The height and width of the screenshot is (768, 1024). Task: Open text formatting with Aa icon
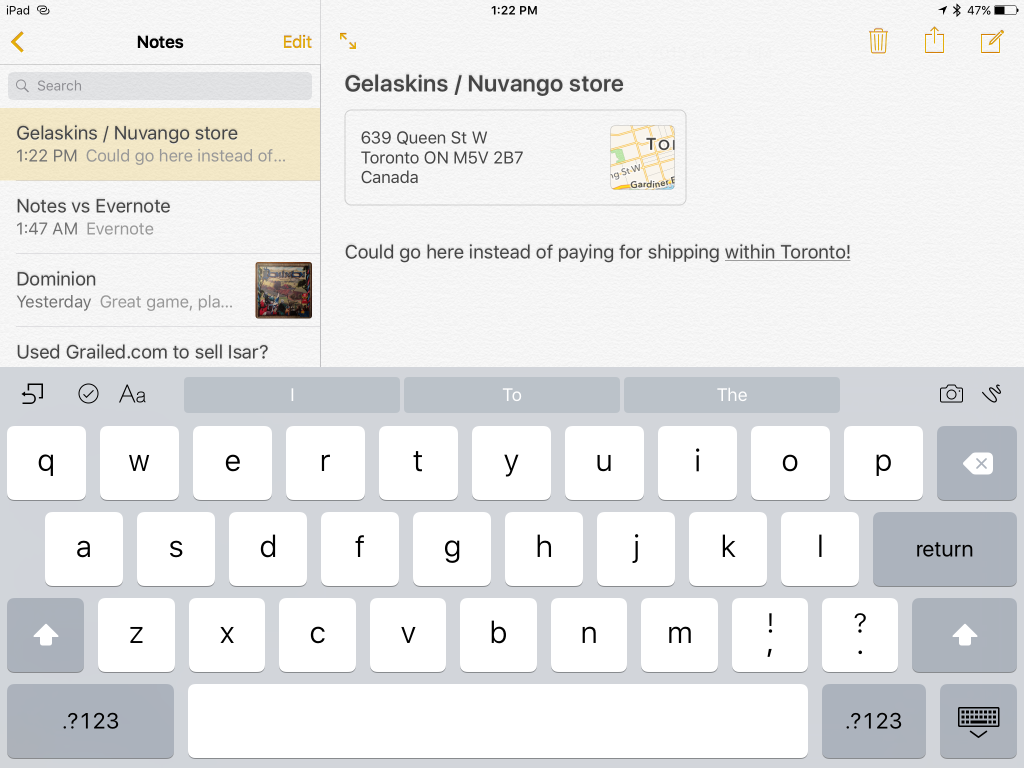pyautogui.click(x=133, y=394)
